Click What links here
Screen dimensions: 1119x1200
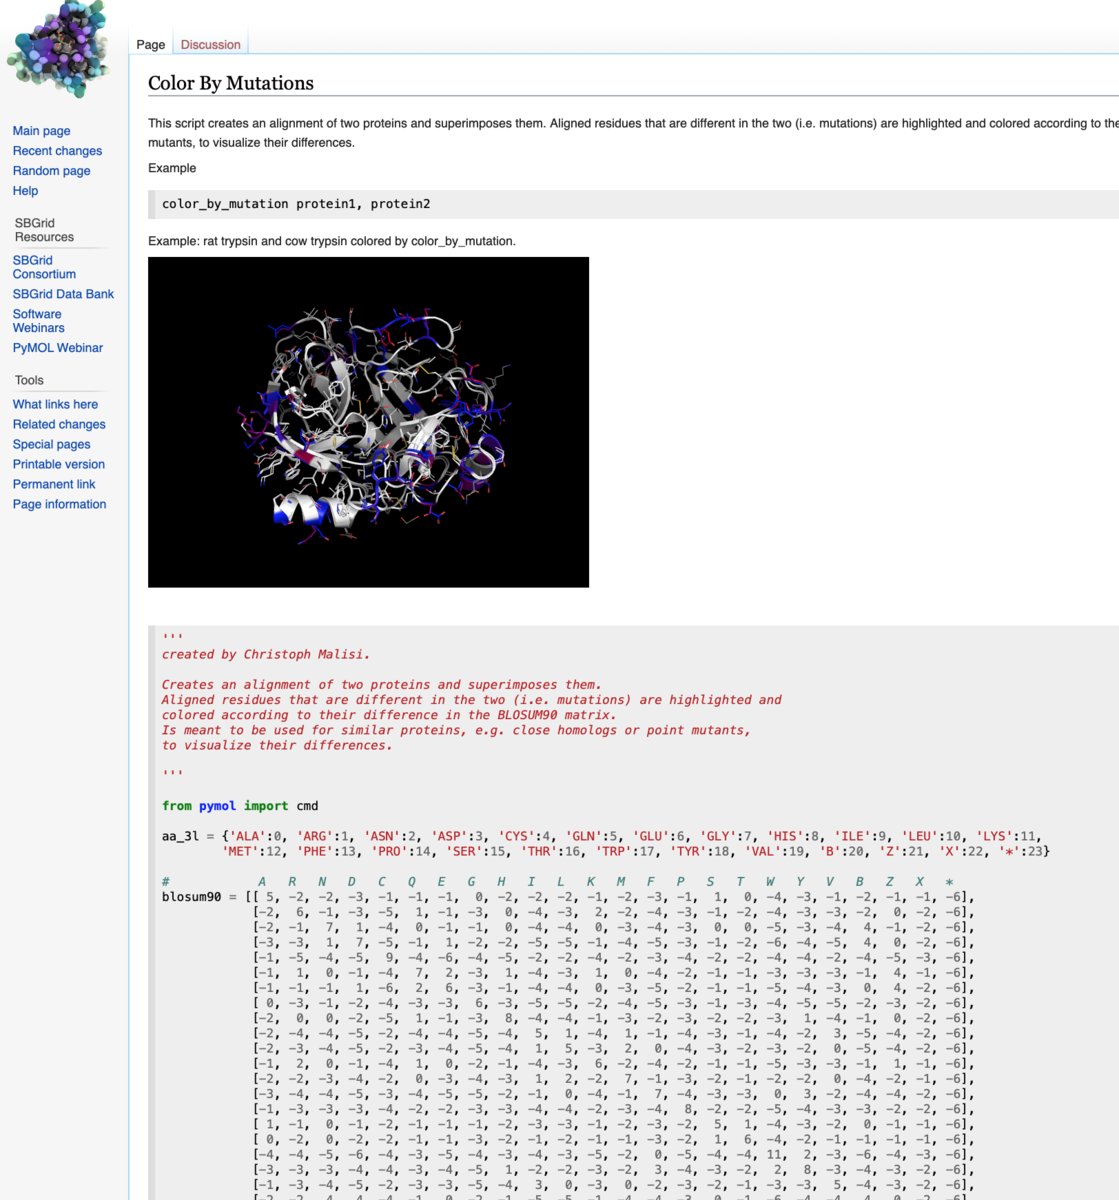[x=55, y=404]
